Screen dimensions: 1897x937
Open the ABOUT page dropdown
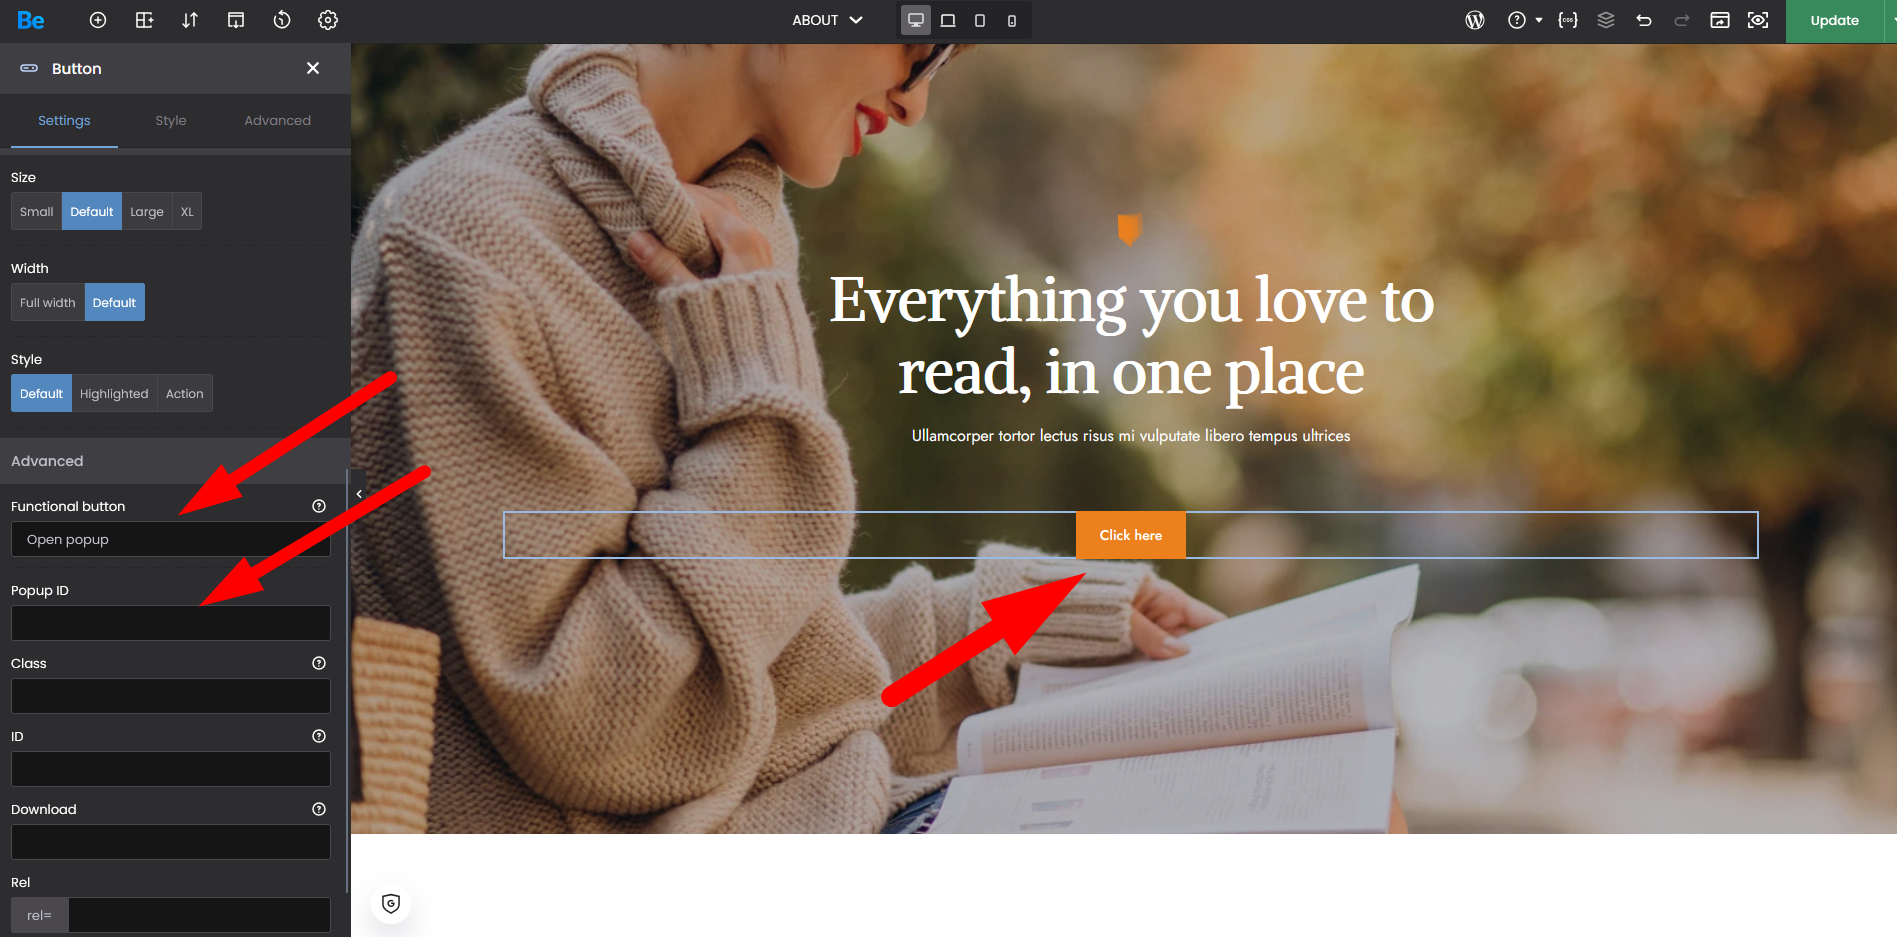click(x=827, y=20)
